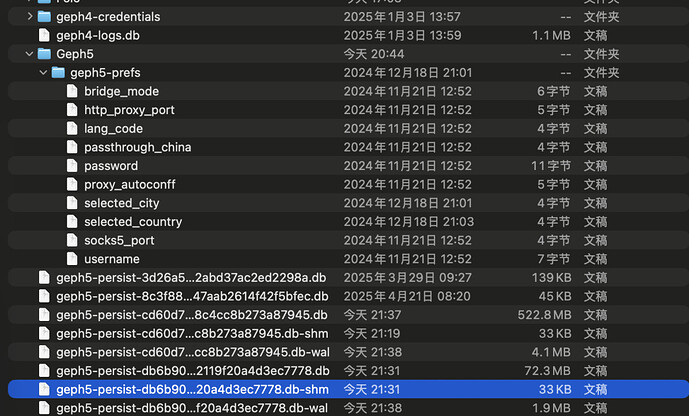This screenshot has width=689, height=416.
Task: Collapse the geph5-prefs folder
Action: (x=43, y=73)
